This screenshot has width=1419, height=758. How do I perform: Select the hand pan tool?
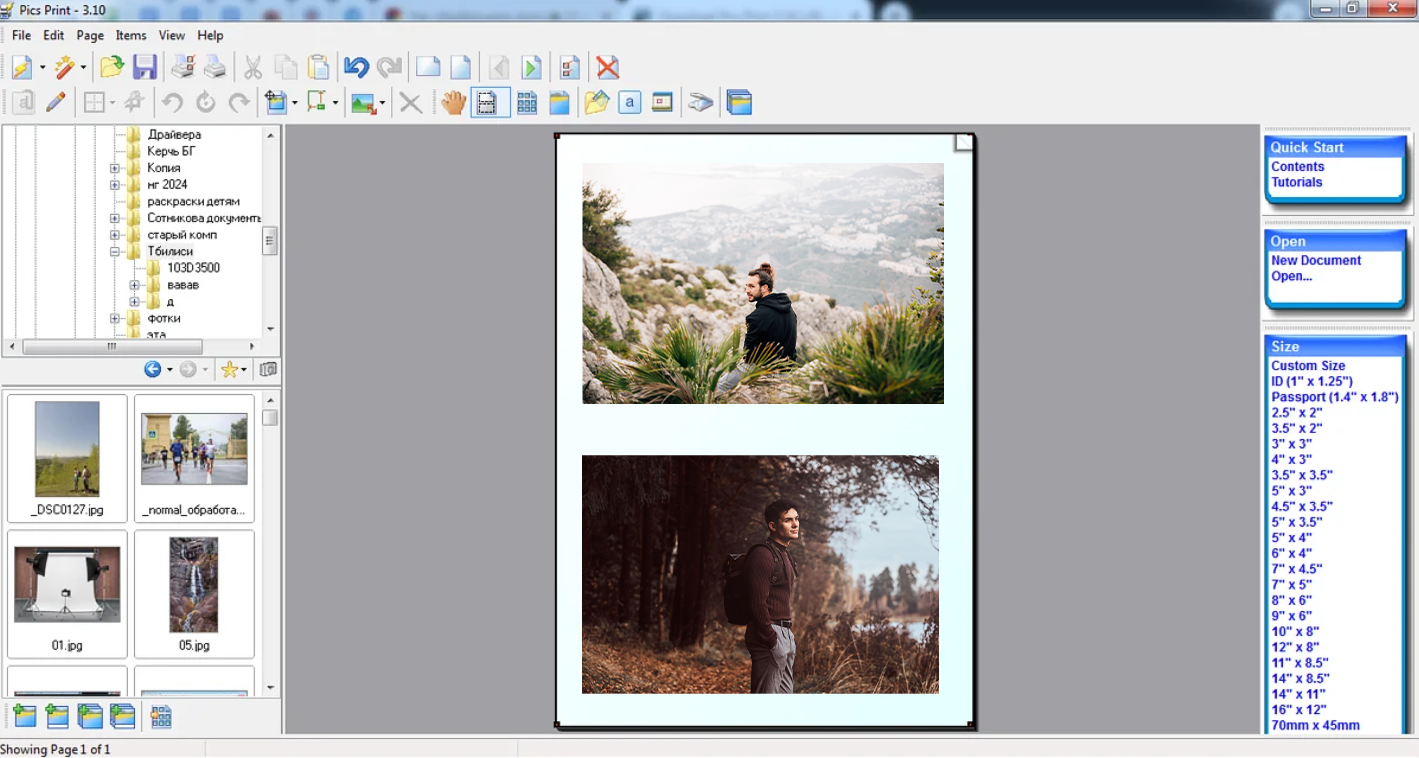(x=454, y=102)
